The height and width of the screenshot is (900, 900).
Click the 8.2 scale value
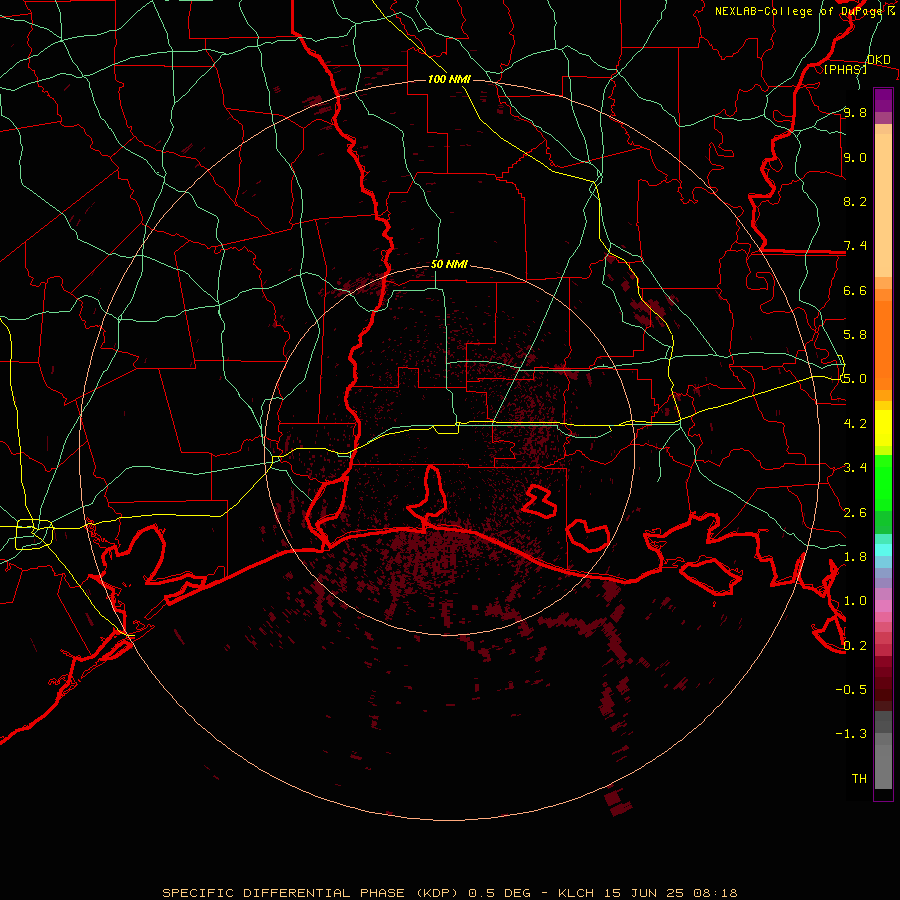click(855, 202)
